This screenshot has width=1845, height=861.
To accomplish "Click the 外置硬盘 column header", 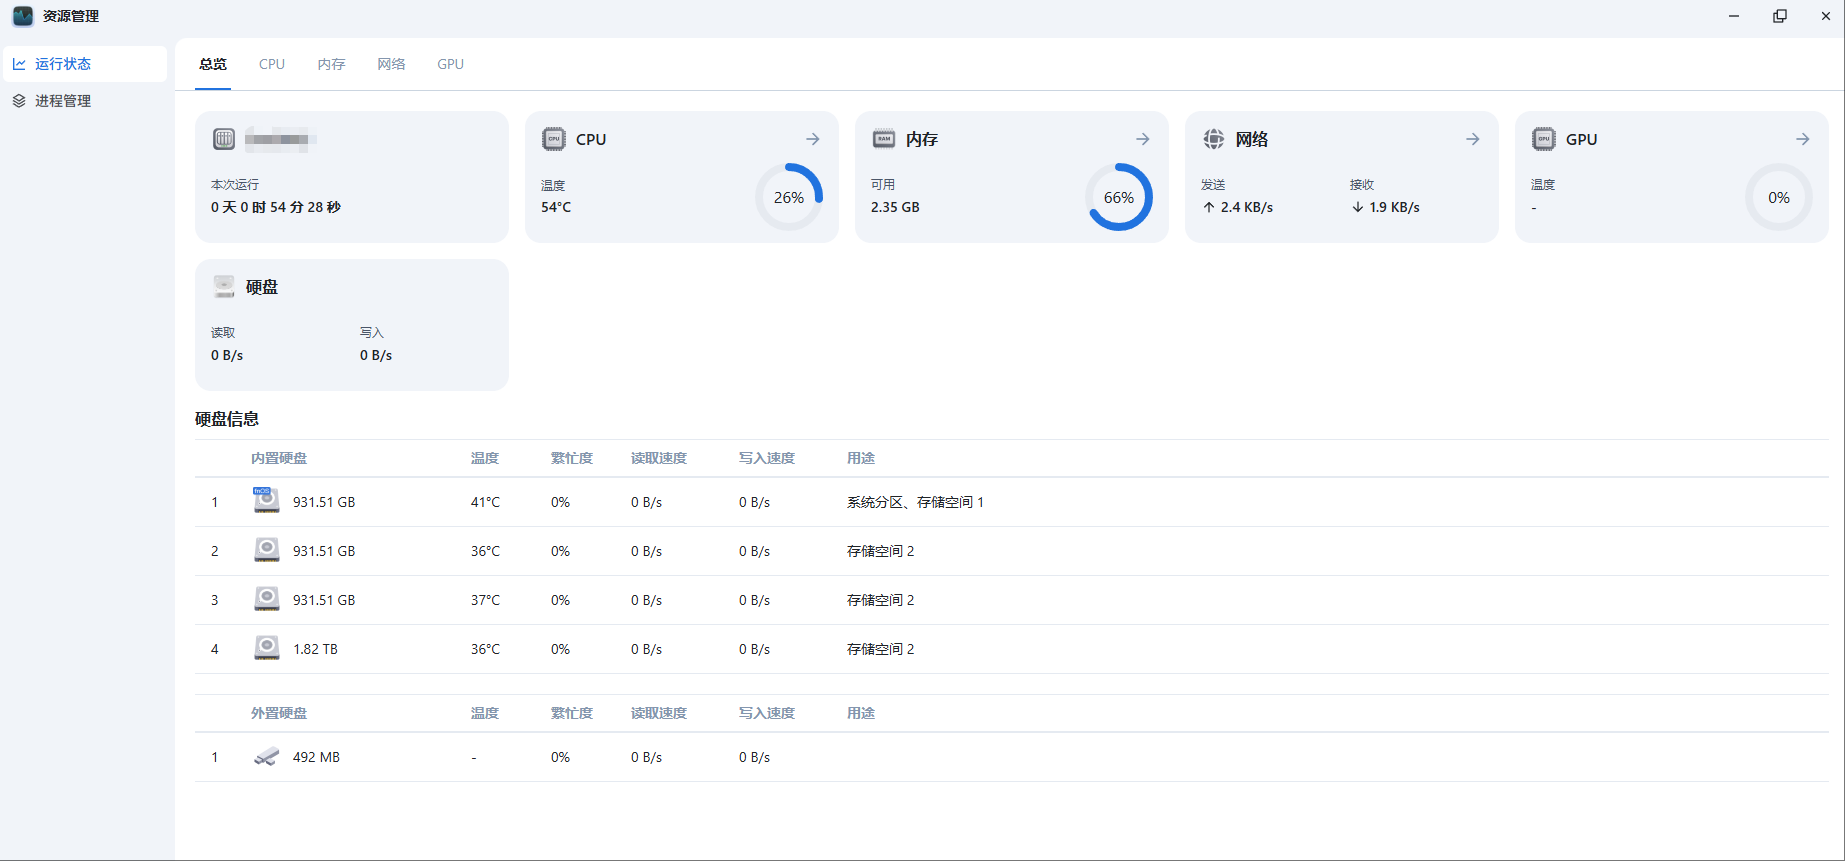I will pyautogui.click(x=279, y=713).
